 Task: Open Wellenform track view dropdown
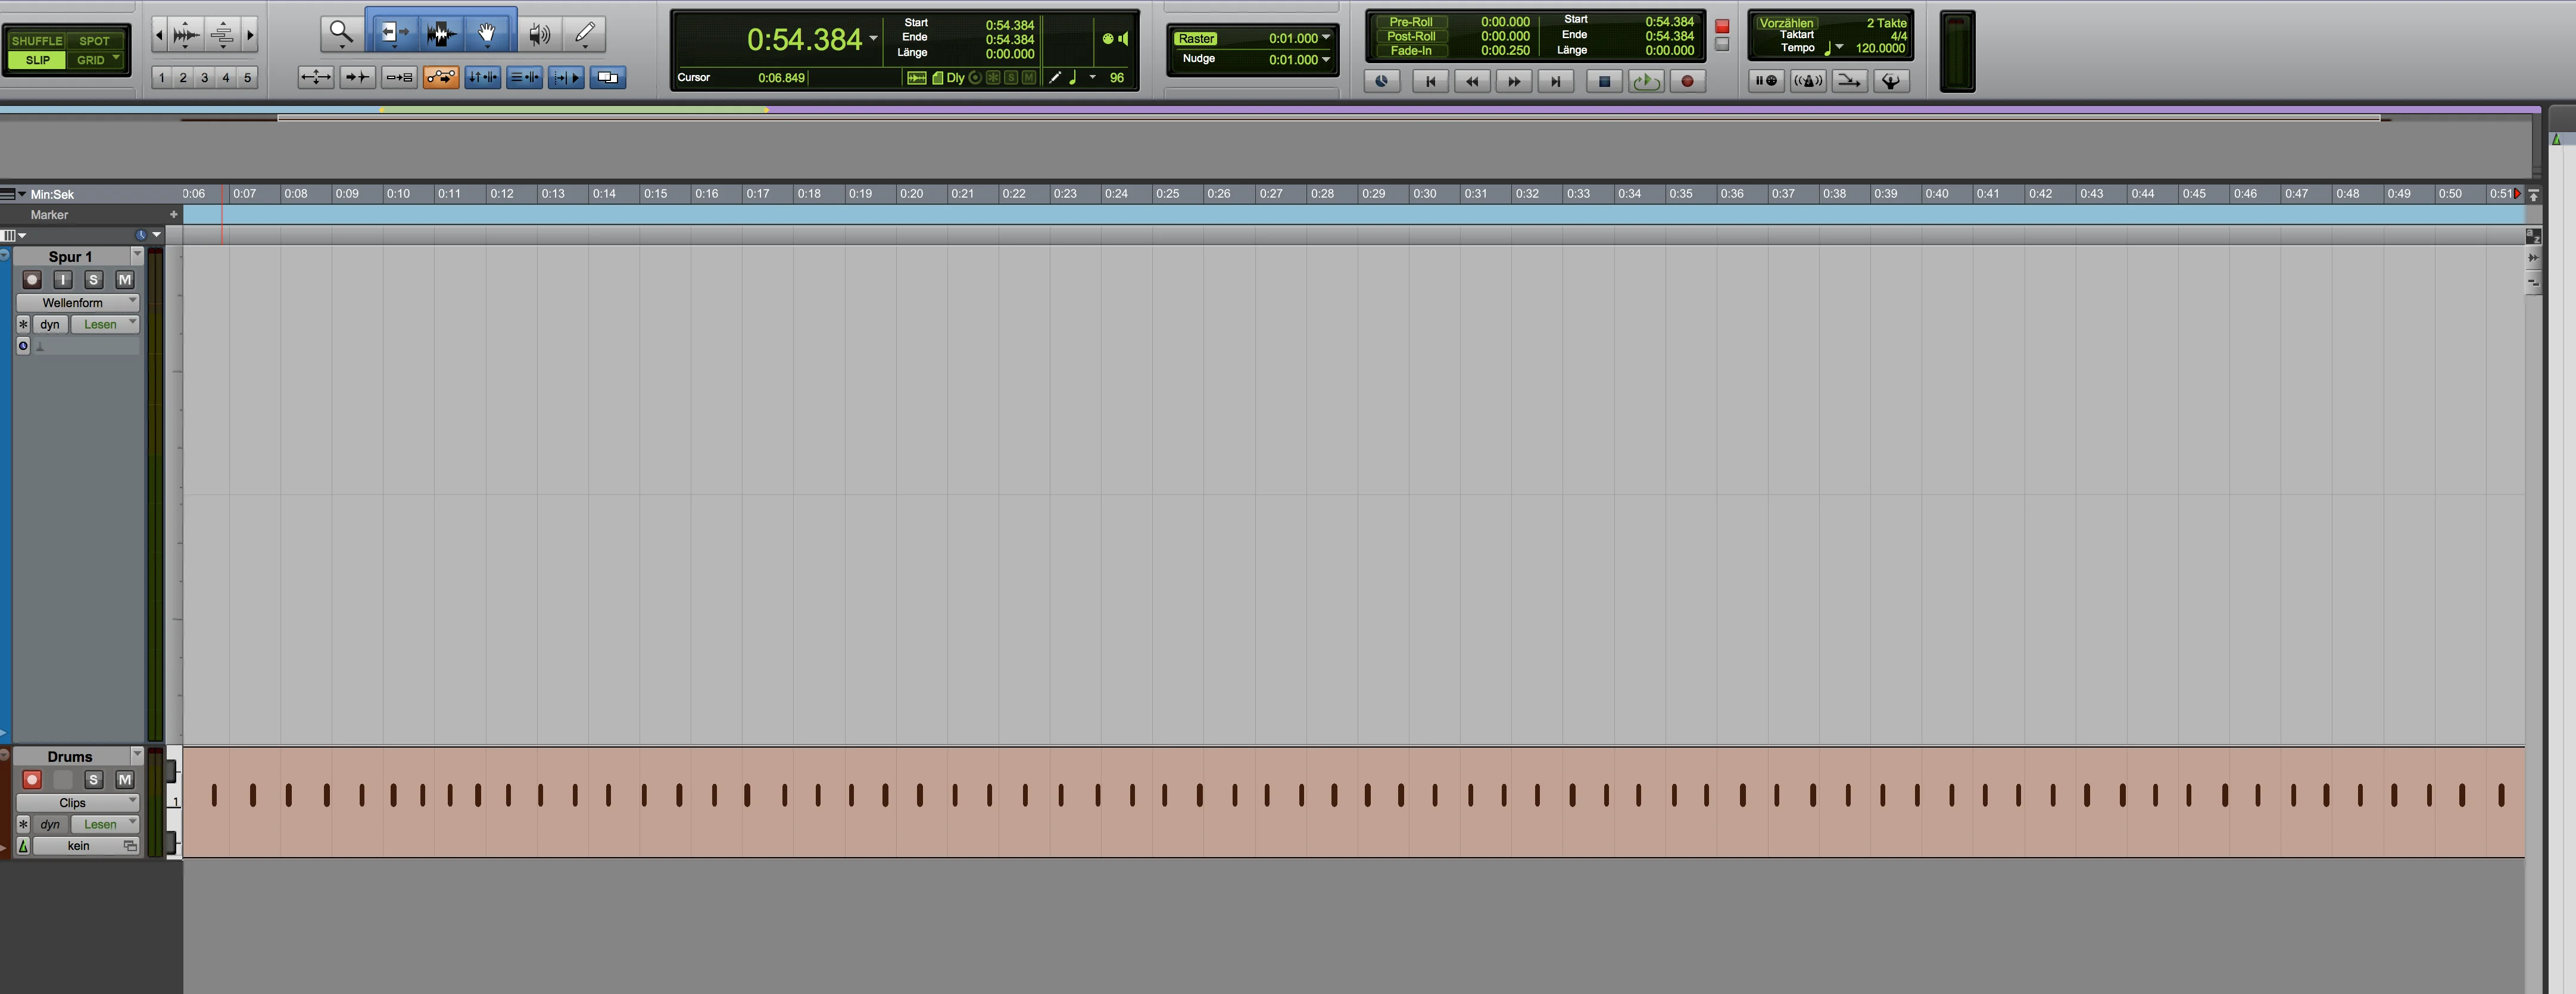click(77, 302)
